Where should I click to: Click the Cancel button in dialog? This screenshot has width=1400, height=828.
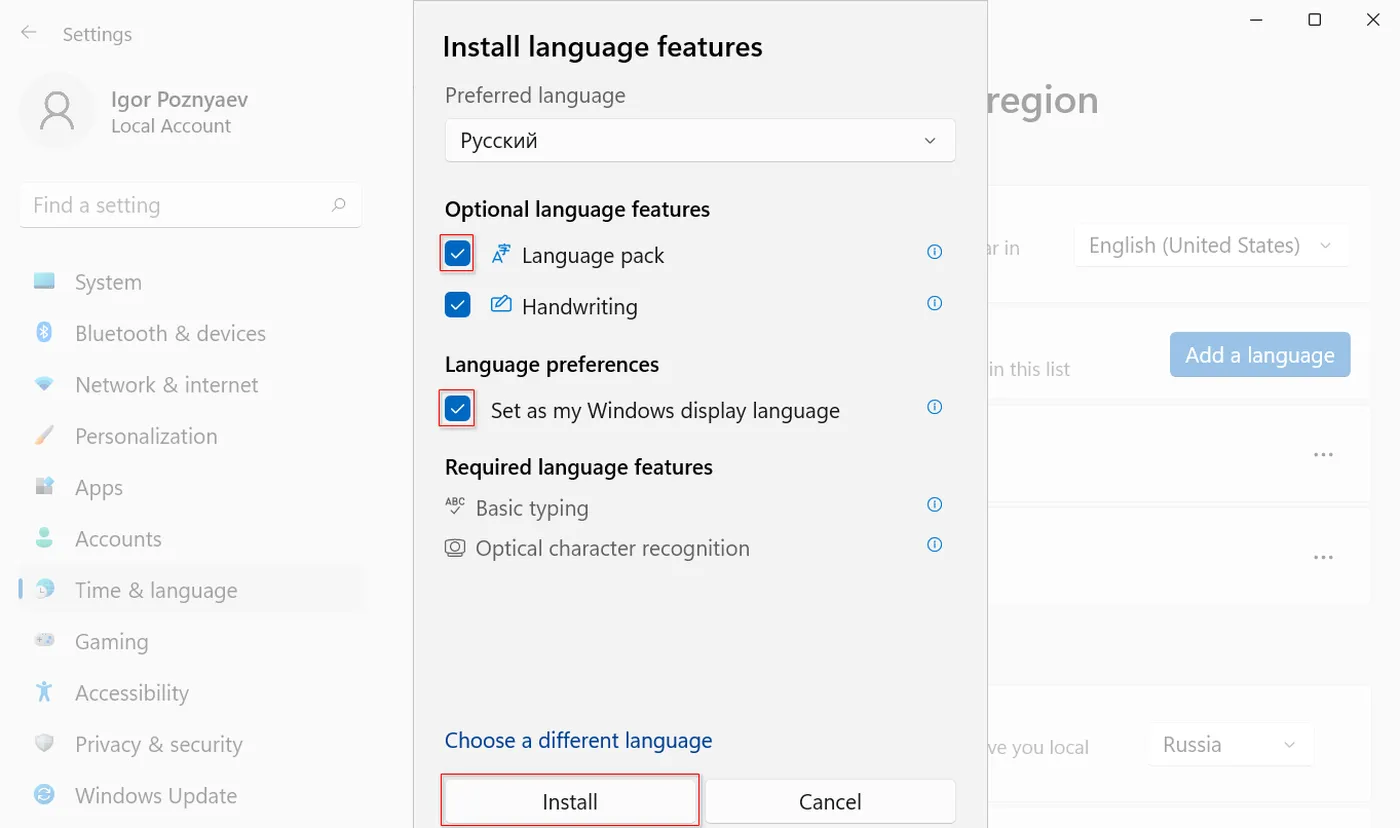tap(830, 801)
